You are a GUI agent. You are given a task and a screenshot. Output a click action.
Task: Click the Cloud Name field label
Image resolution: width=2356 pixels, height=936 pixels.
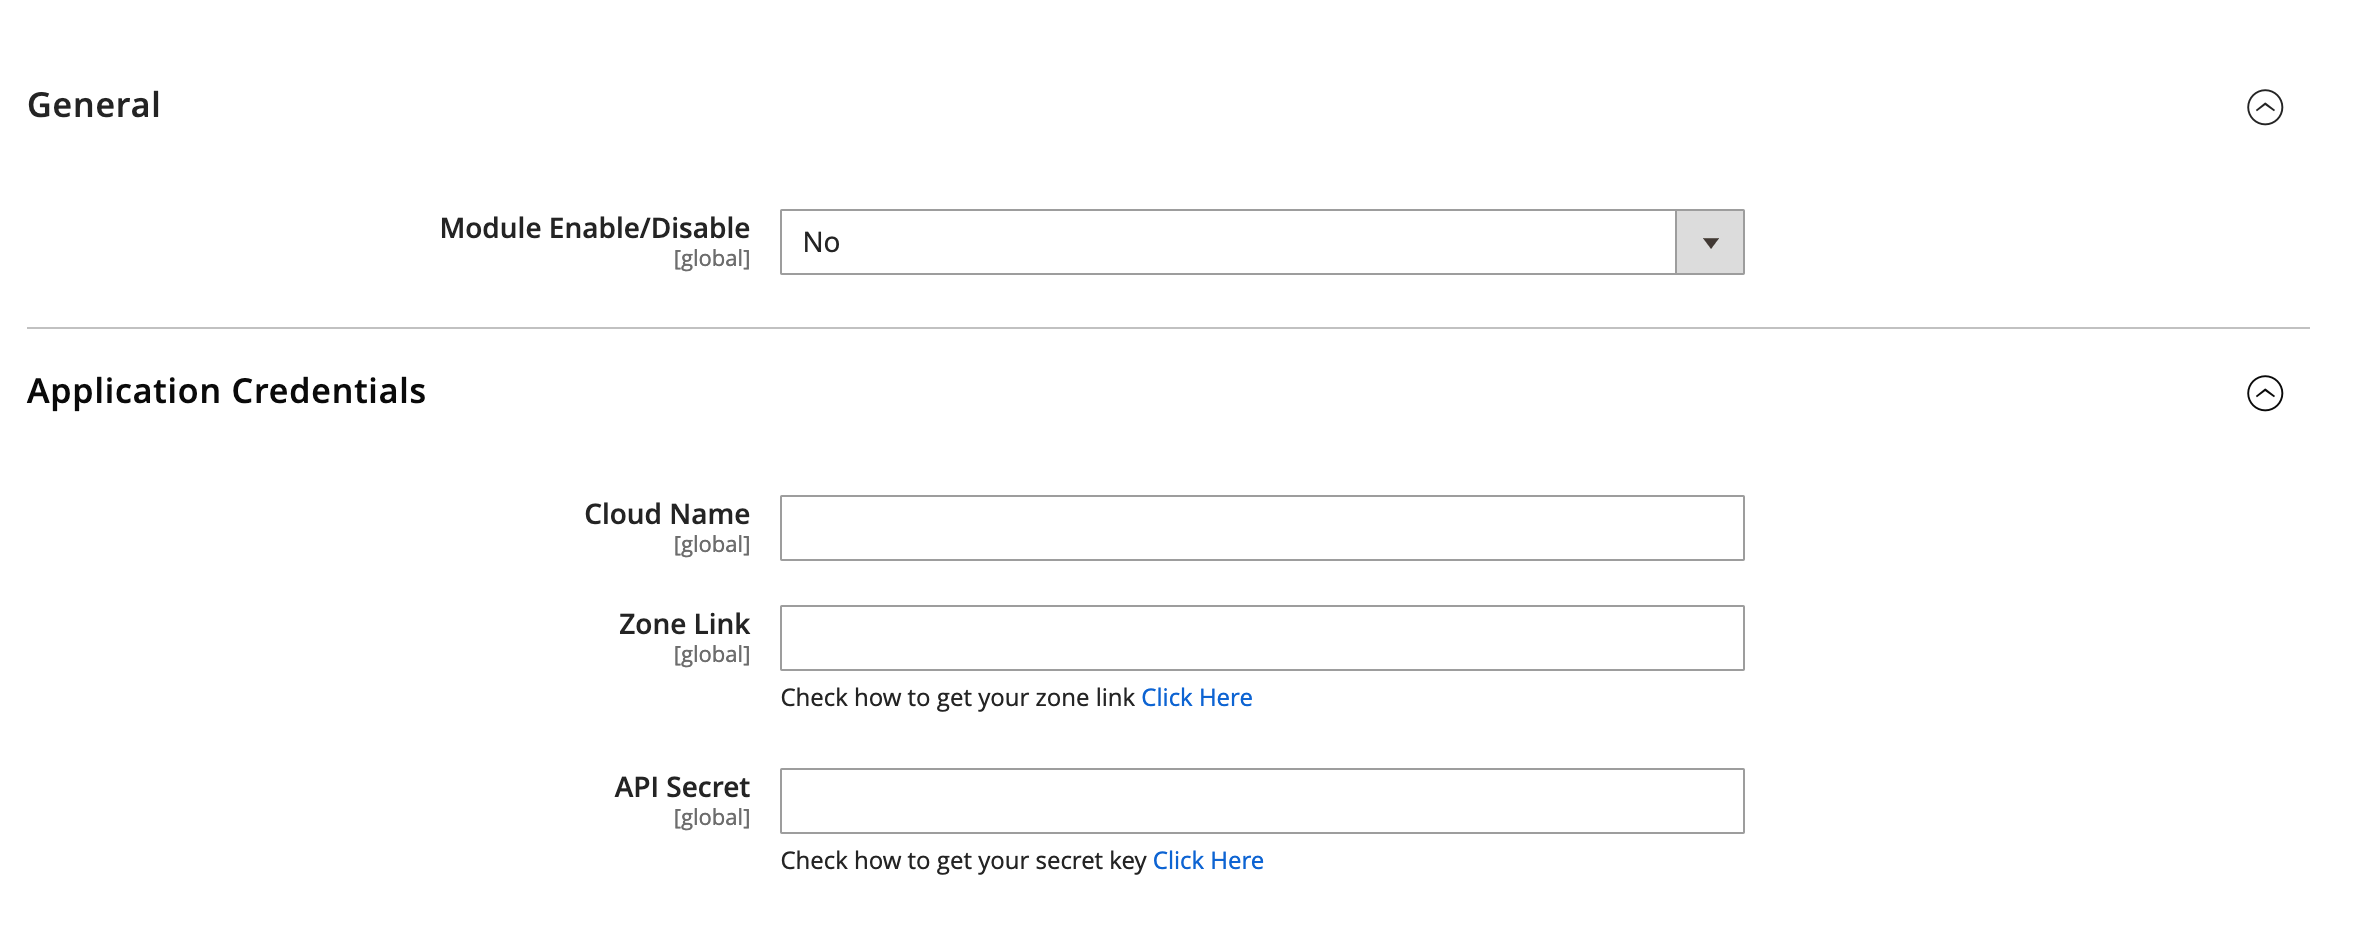pos(666,514)
